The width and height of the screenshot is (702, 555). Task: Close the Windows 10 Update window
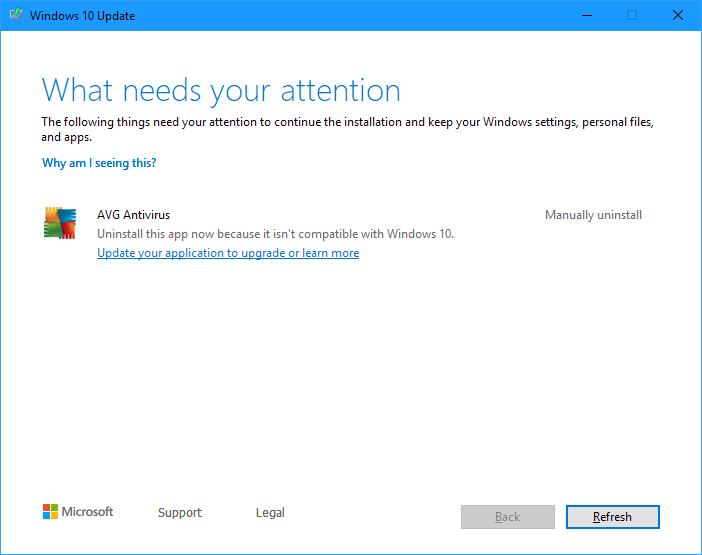click(x=678, y=15)
